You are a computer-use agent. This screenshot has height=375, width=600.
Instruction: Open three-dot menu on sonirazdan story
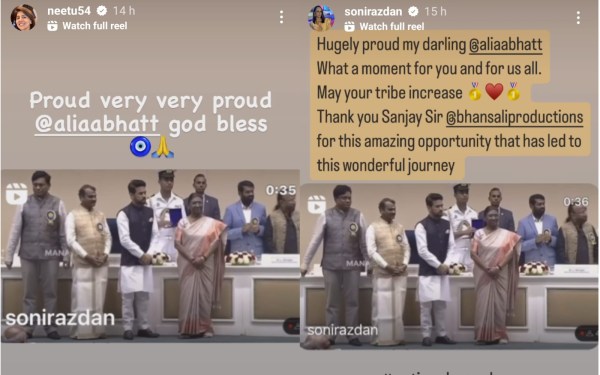pos(578,18)
